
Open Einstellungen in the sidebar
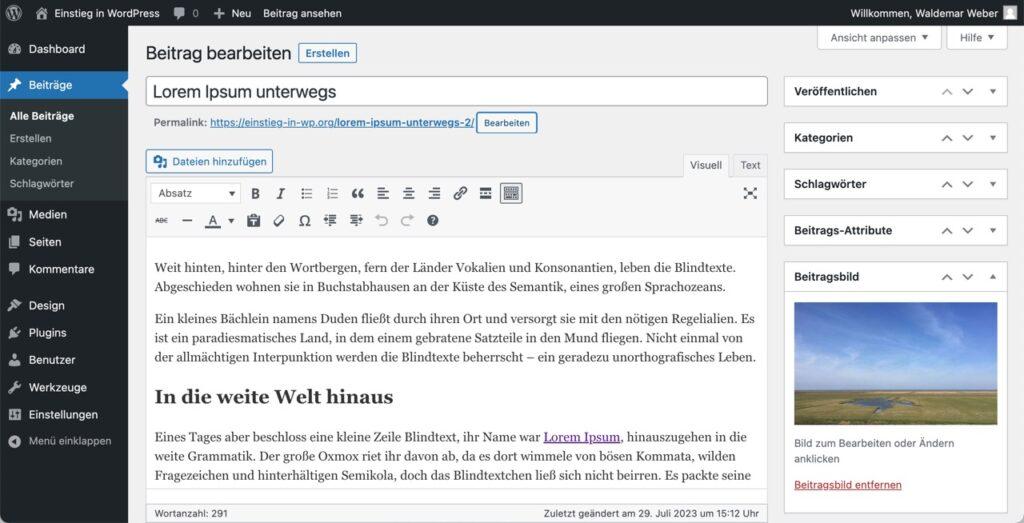pyautogui.click(x=64, y=415)
